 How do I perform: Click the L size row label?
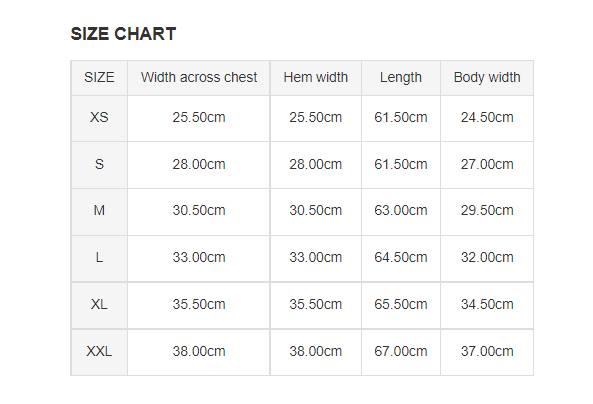coord(99,258)
